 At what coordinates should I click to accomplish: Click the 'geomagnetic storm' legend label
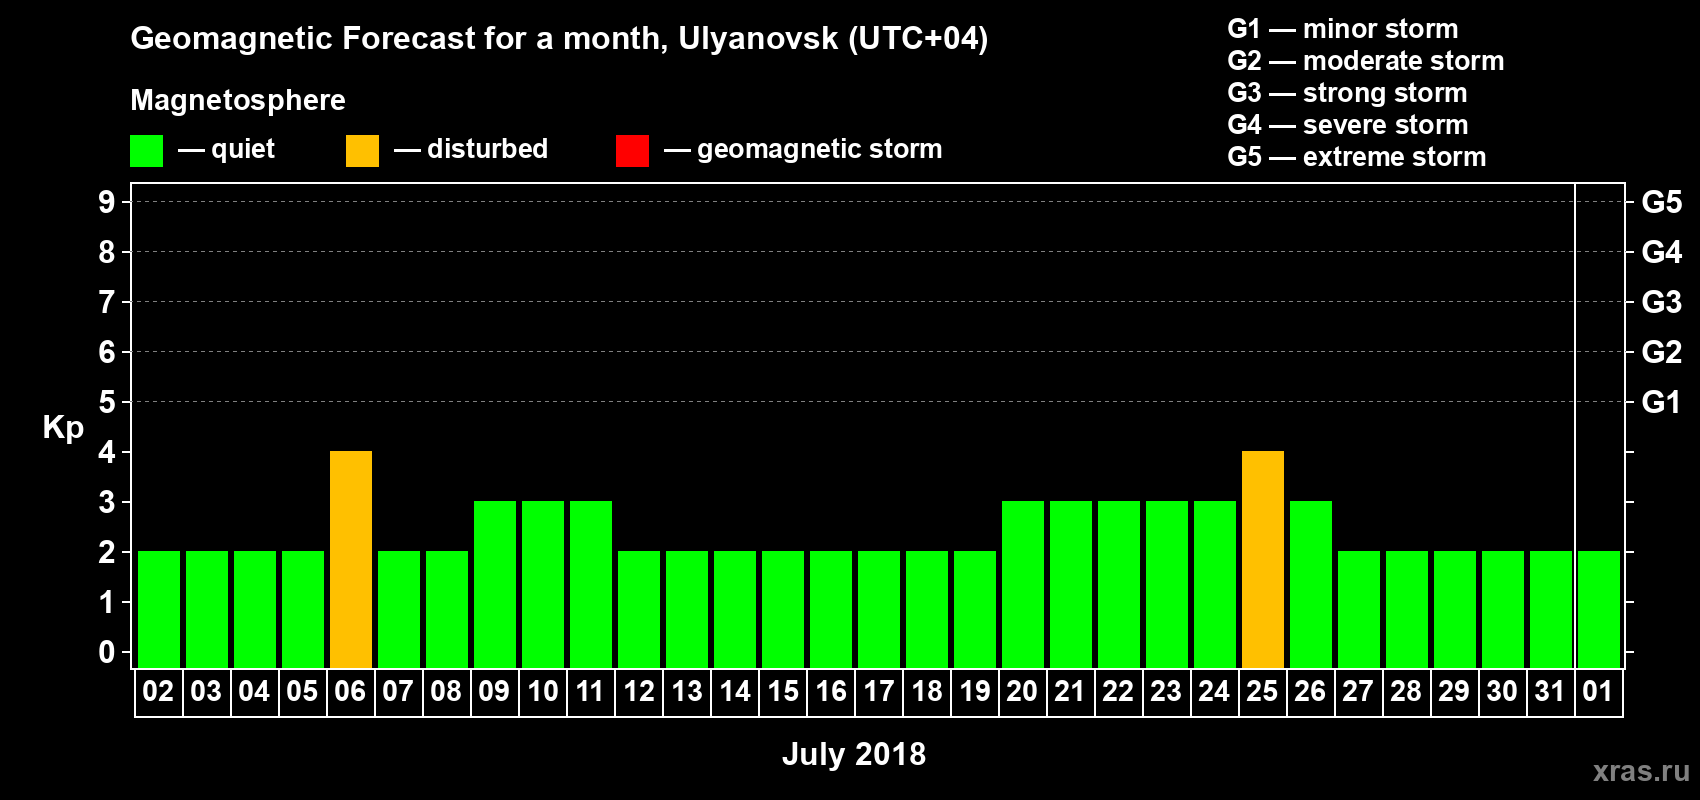coord(820,150)
